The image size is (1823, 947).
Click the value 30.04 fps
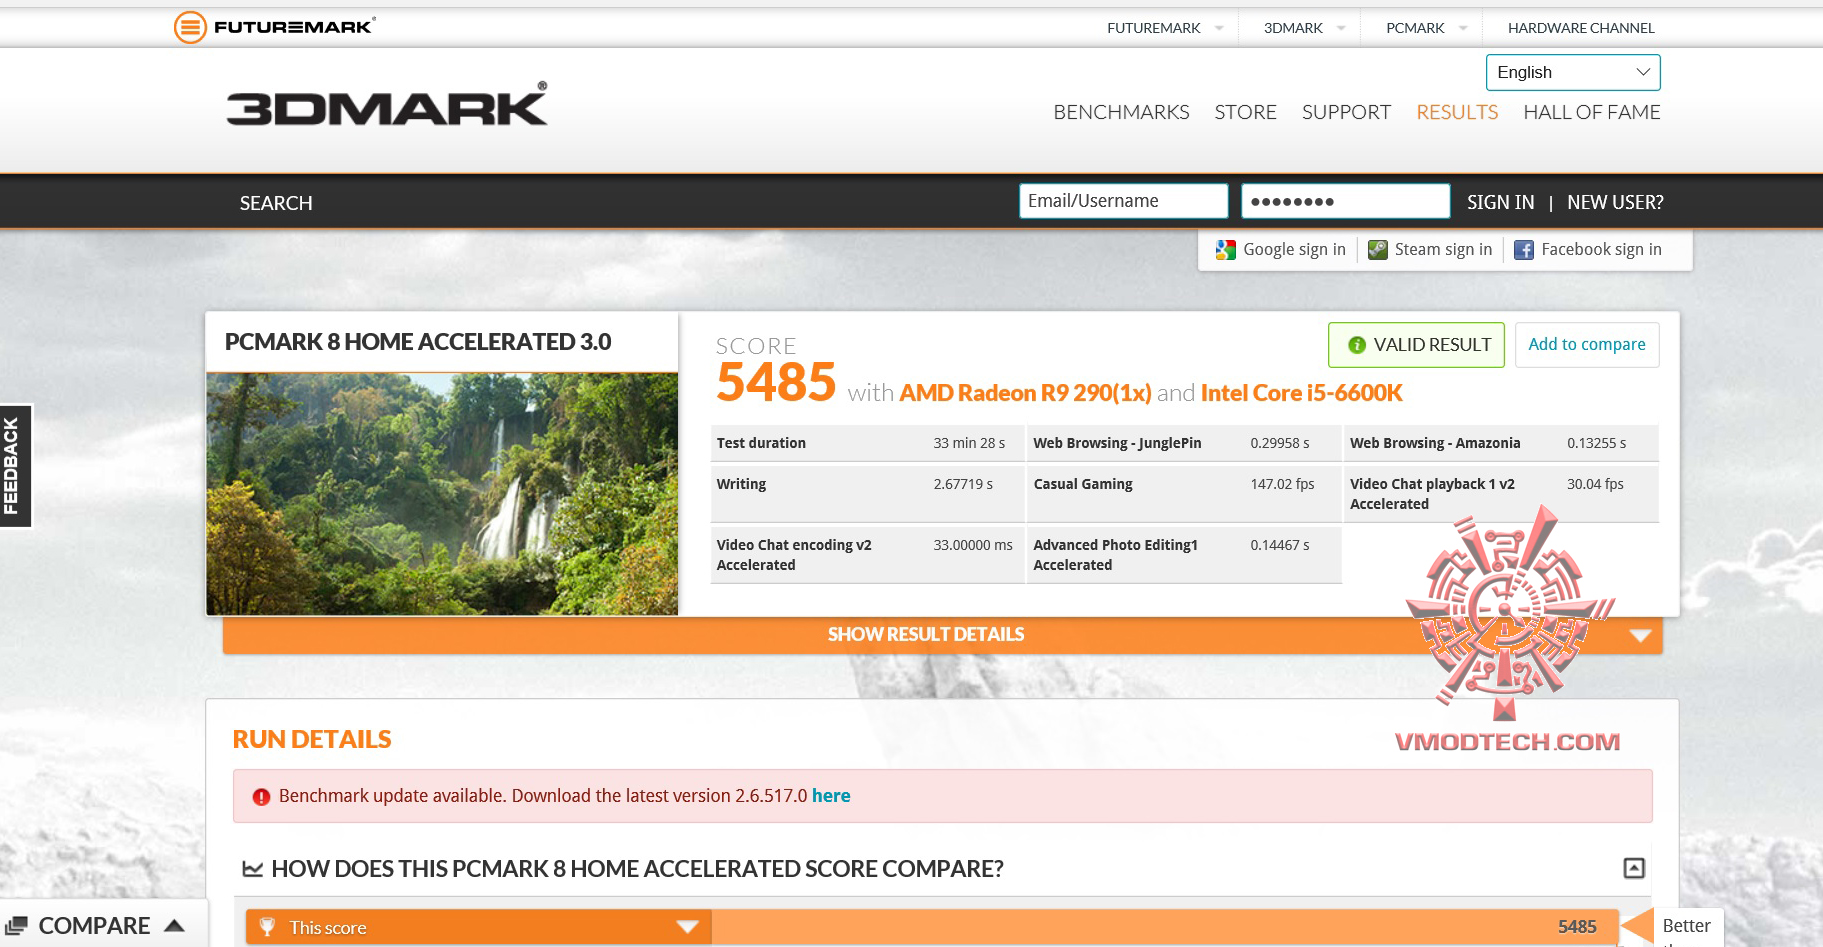pos(1595,484)
